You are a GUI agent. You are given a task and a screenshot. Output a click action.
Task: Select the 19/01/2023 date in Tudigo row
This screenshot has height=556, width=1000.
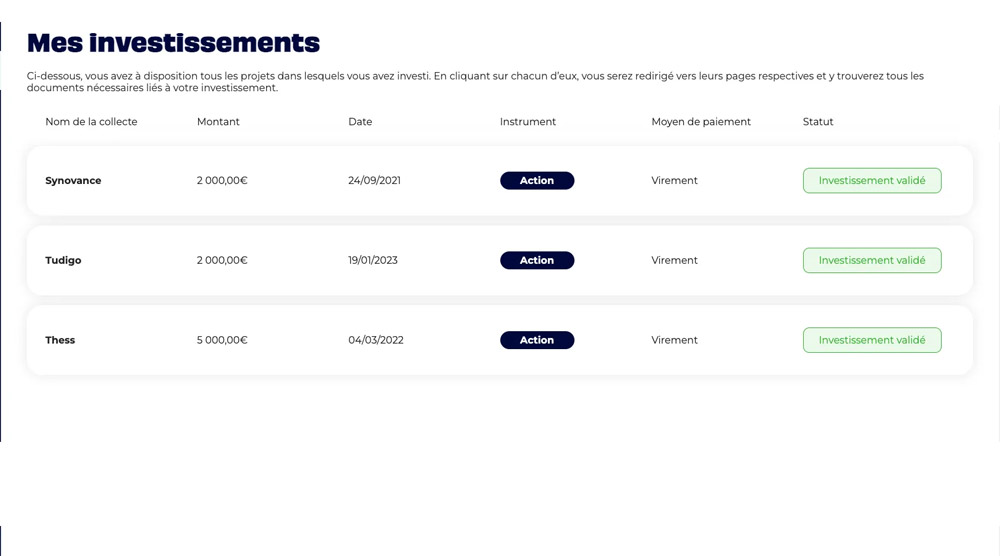click(373, 260)
